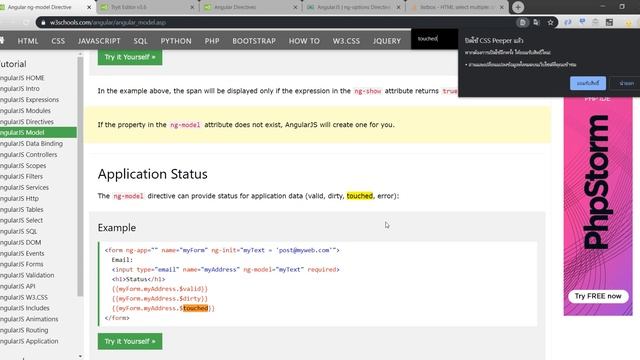Screen dimensions: 640x360
Task: Open AngularJS Forms in sidebar
Action: [x=22, y=264]
